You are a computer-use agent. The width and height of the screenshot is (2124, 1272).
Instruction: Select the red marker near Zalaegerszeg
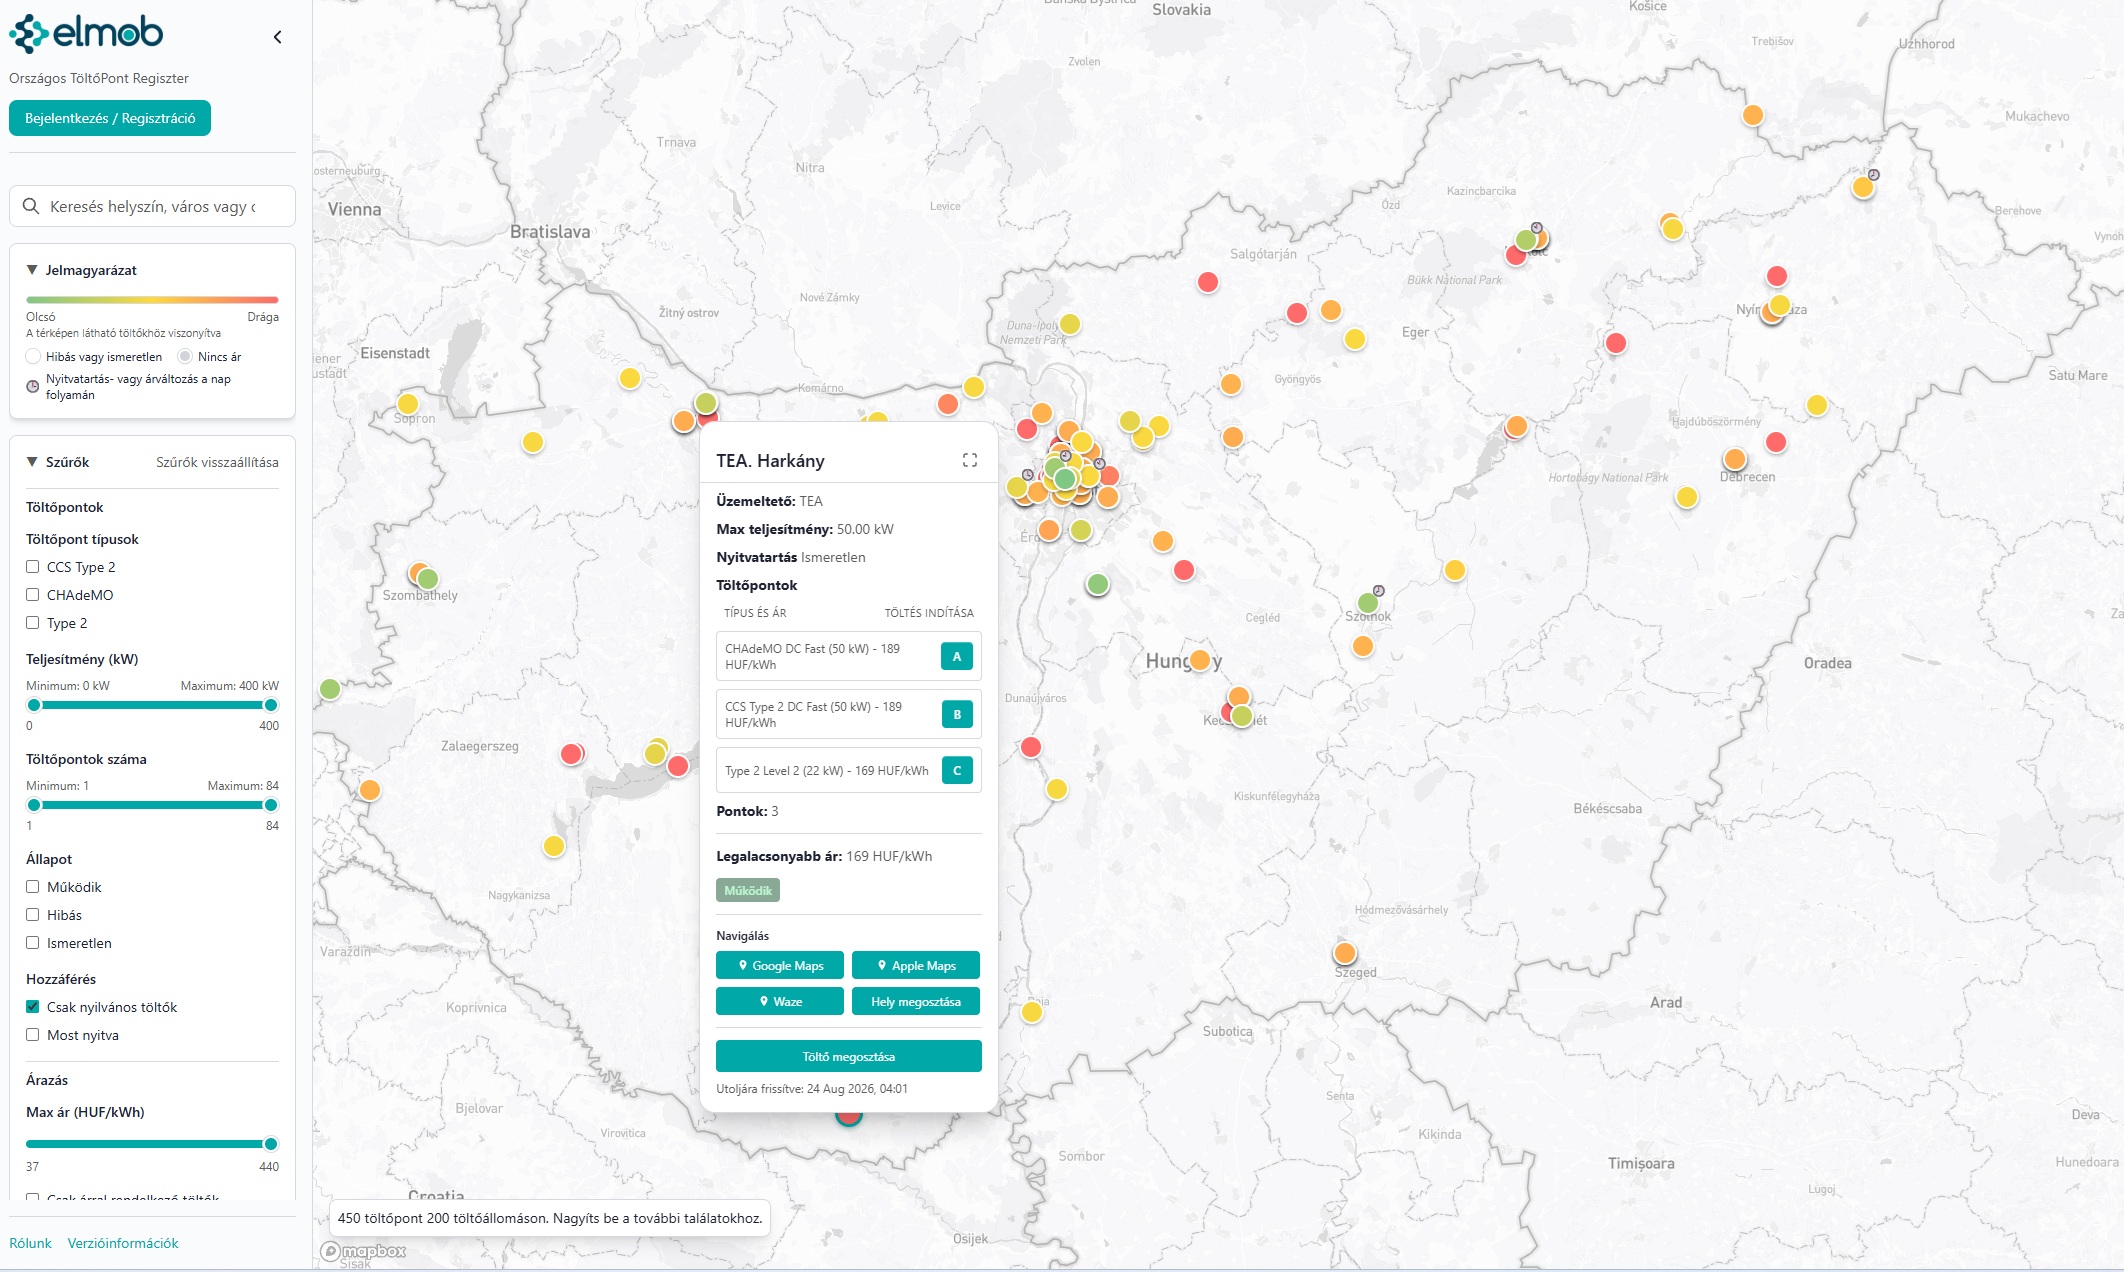572,753
